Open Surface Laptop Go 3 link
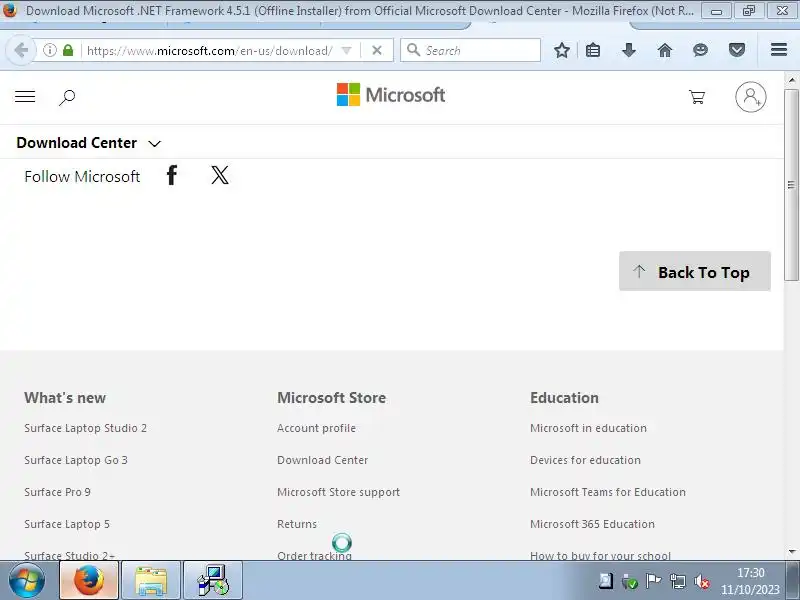The height and width of the screenshot is (600, 800). tap(76, 460)
